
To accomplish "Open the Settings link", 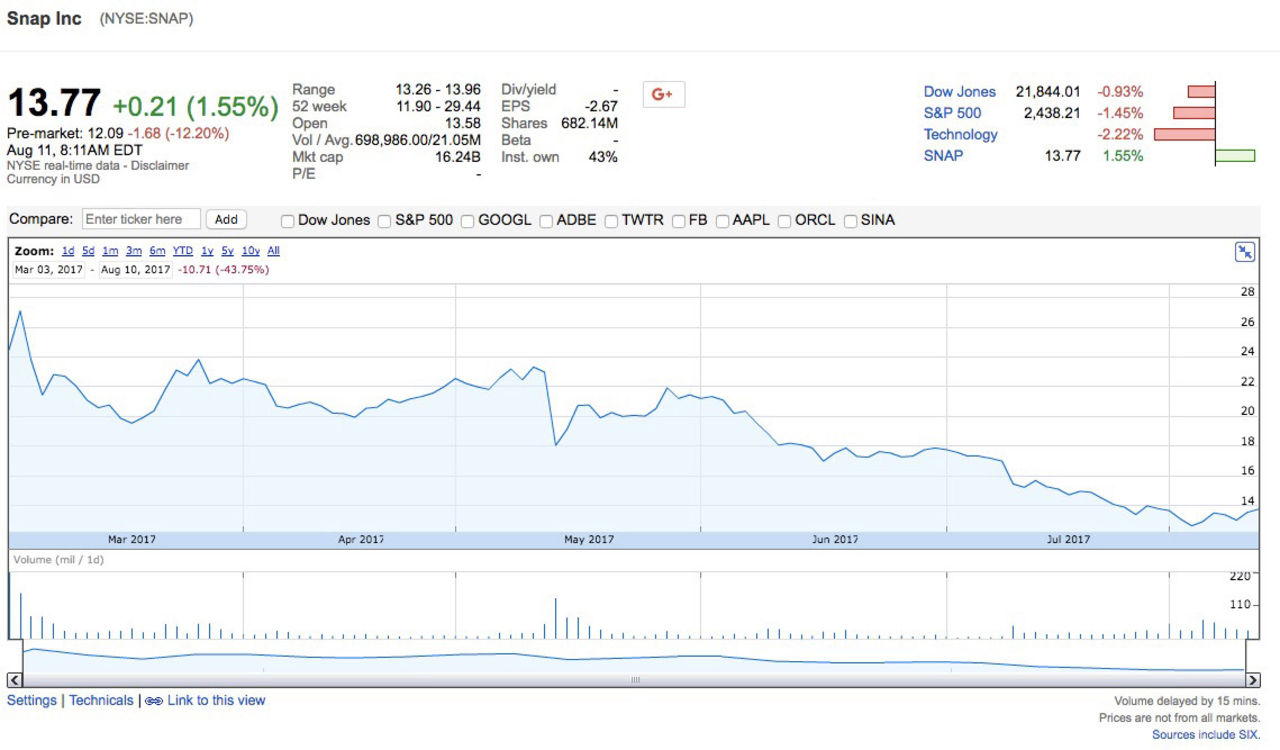I will [32, 701].
